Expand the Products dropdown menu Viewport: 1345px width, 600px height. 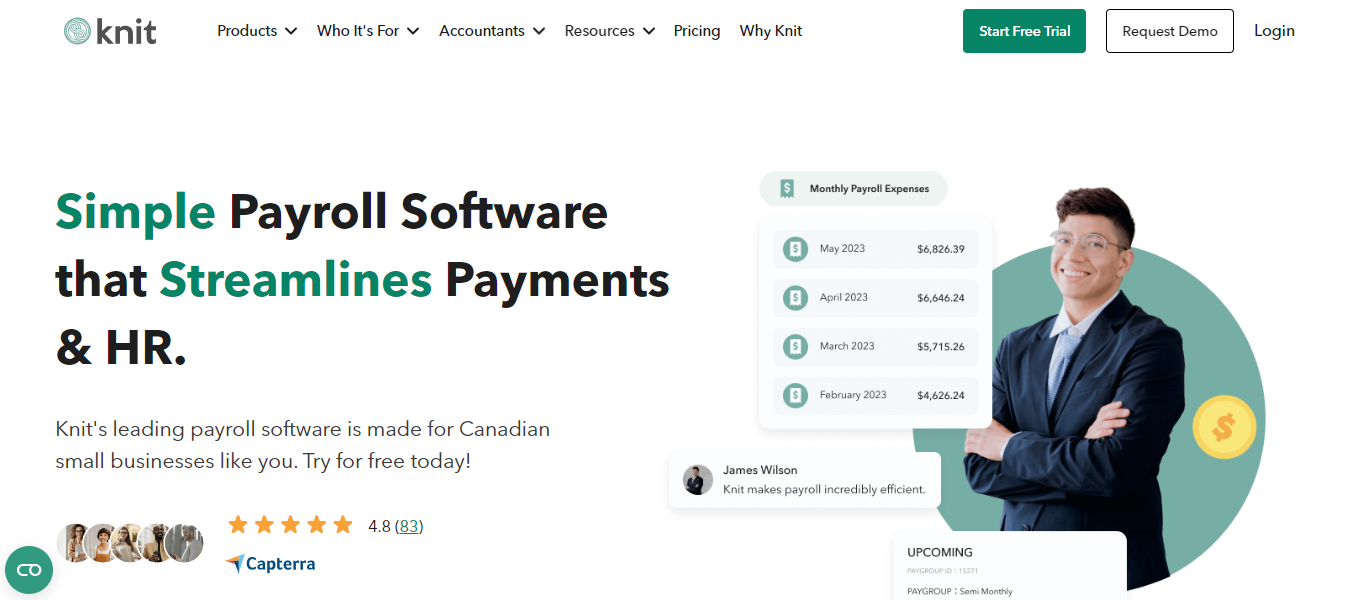(x=257, y=31)
